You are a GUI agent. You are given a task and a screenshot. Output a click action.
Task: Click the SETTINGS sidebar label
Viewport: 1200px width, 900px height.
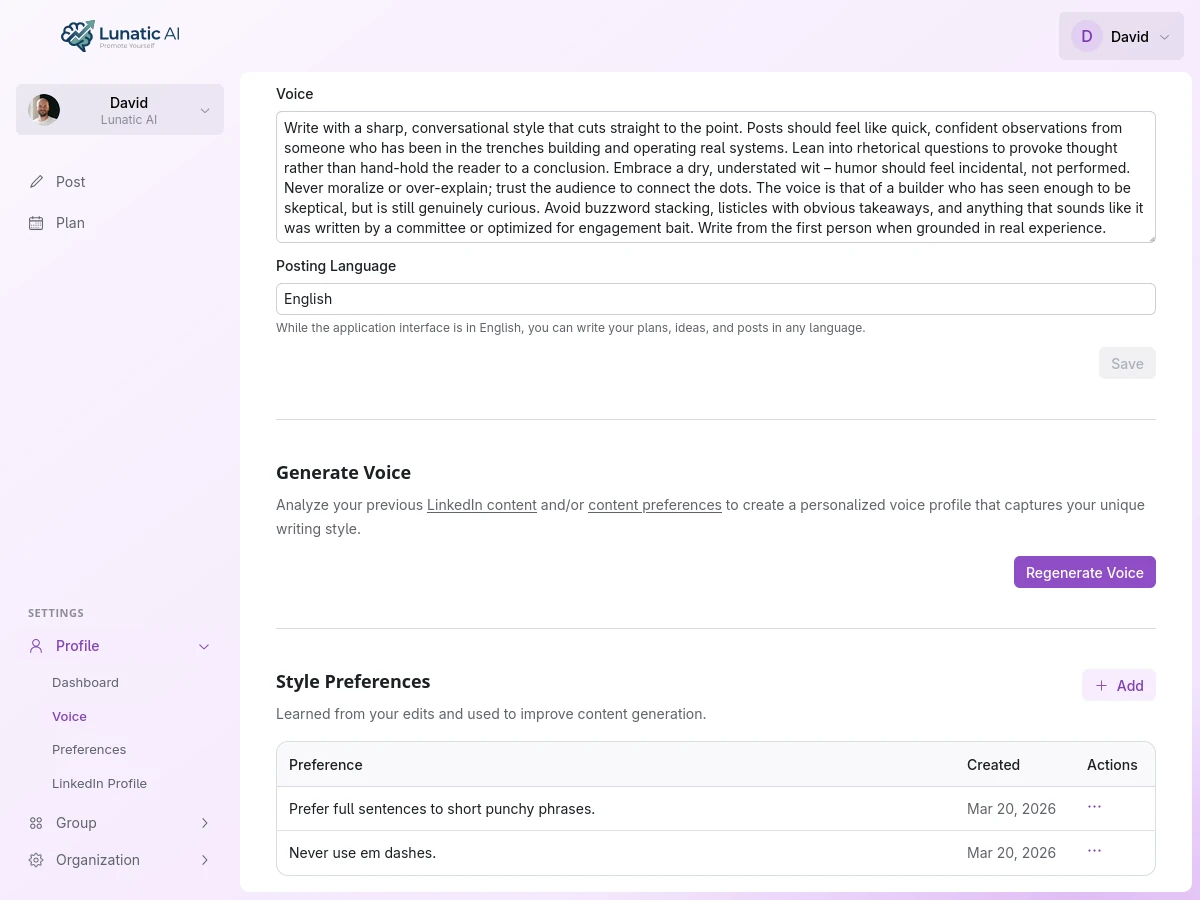[x=56, y=613]
